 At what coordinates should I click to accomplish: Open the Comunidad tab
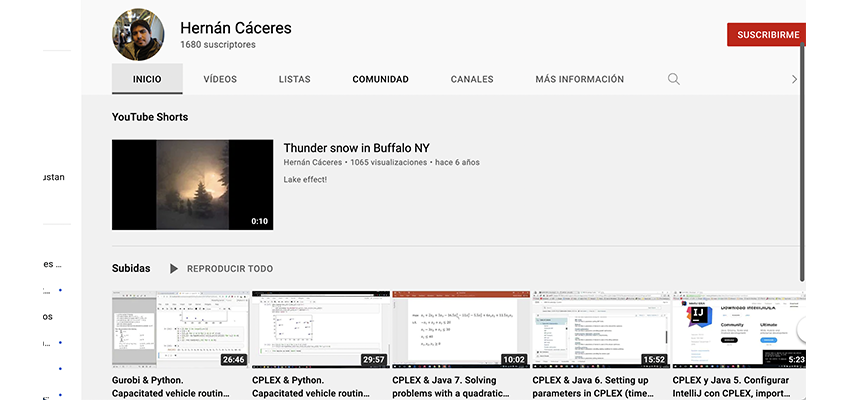[x=381, y=79]
